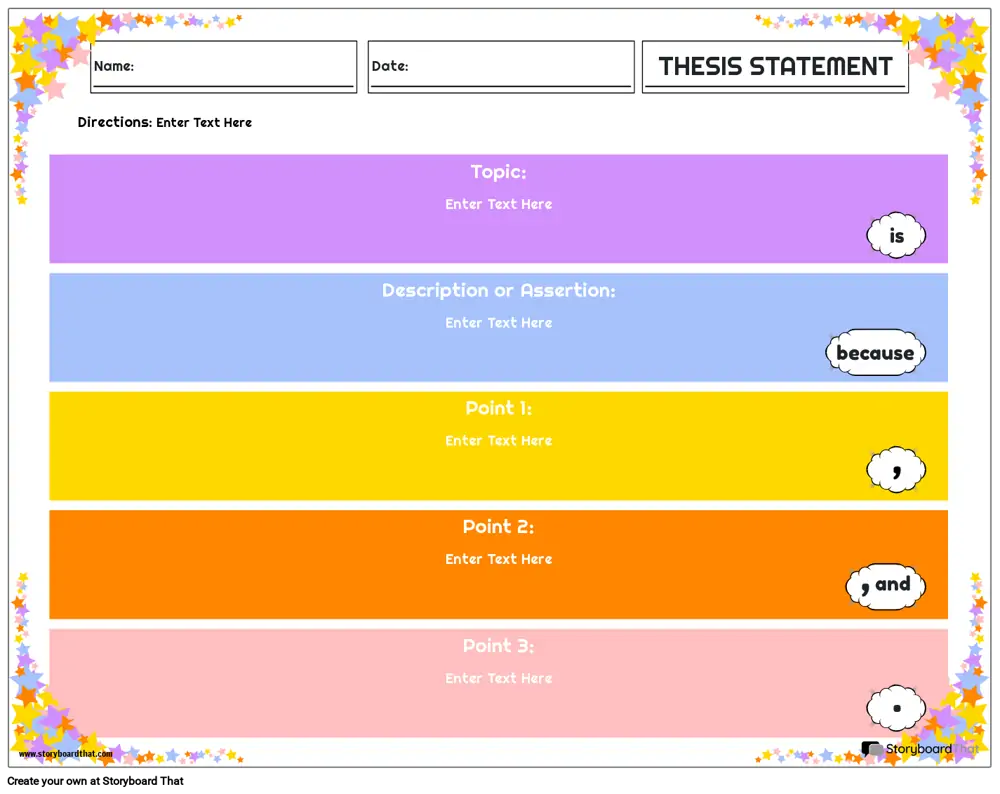The height and width of the screenshot is (794, 1000).
Task: Click "Enter Text Here" under Description or Assertion
Action: click(x=498, y=323)
